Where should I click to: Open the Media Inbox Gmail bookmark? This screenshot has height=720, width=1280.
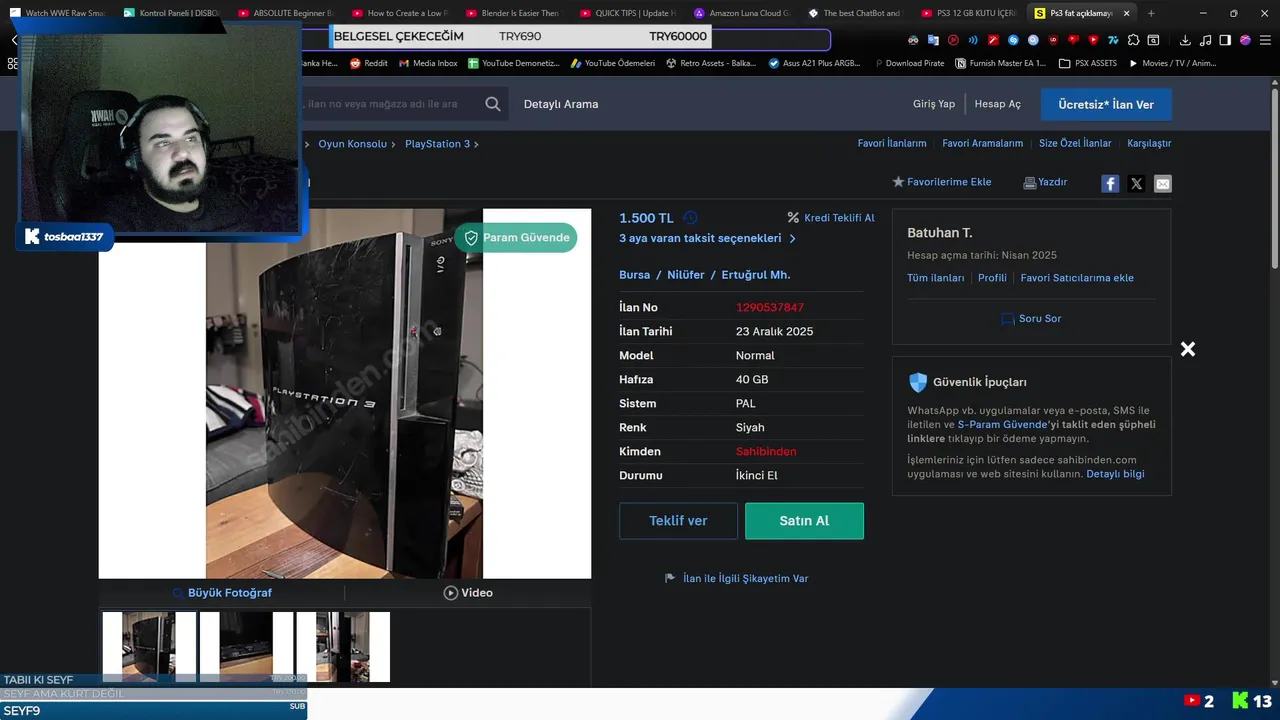428,63
